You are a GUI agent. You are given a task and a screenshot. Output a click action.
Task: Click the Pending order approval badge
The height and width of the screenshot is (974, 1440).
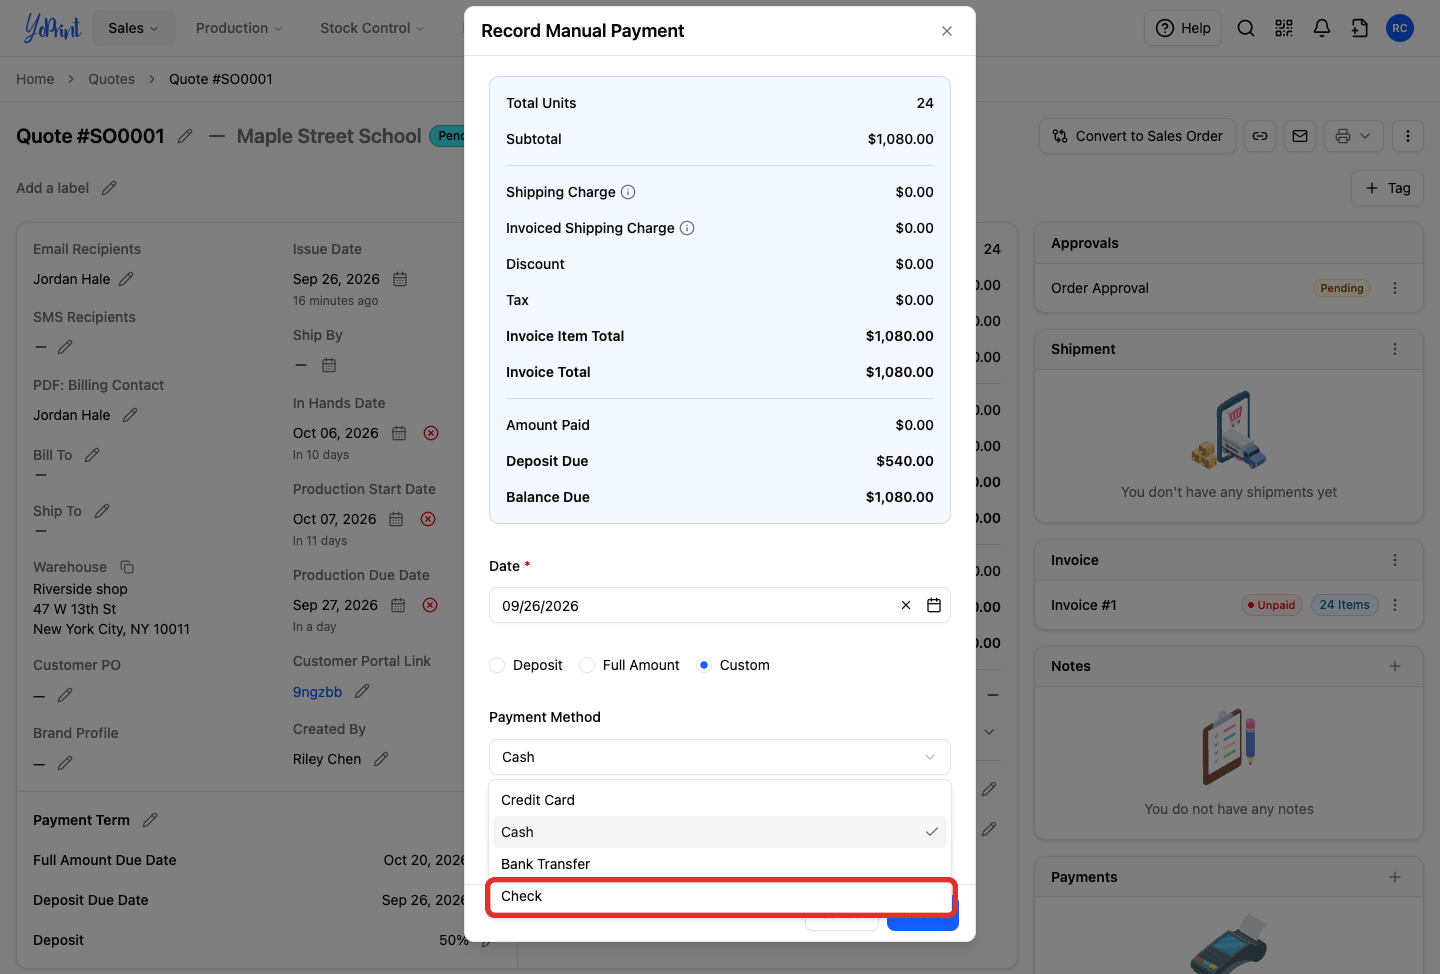point(1341,288)
